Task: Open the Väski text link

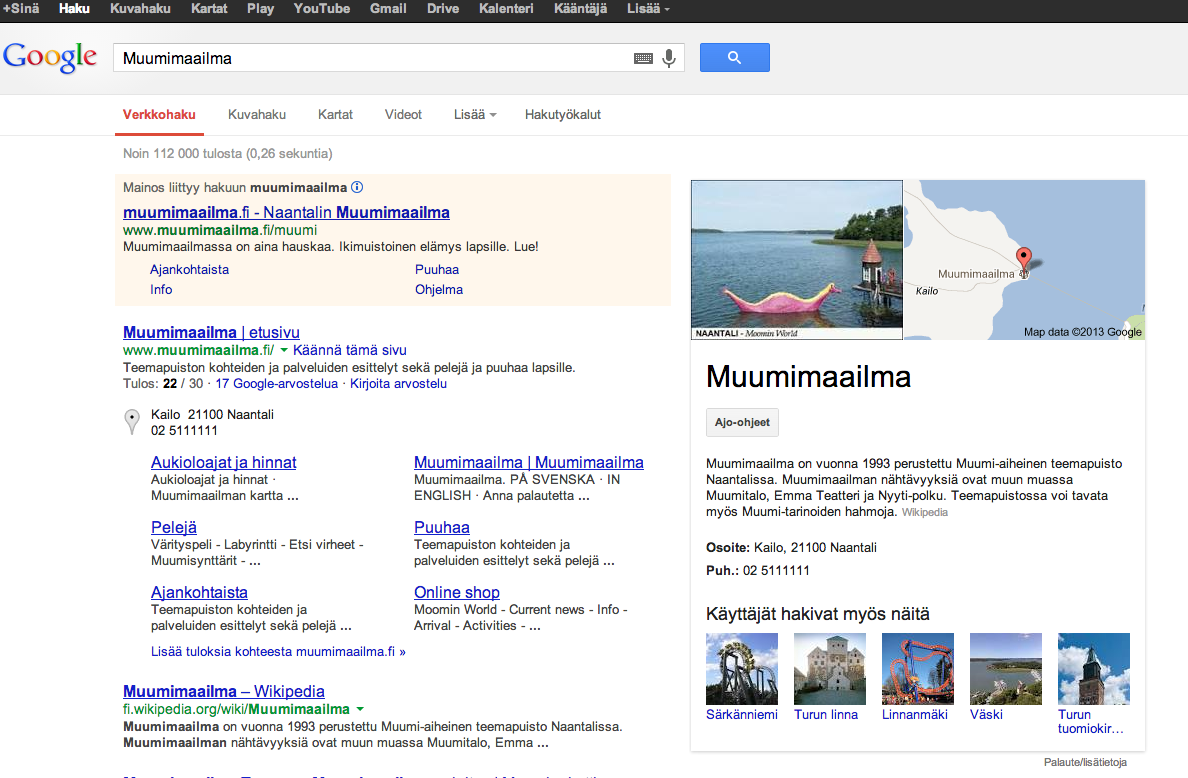Action: [986, 714]
